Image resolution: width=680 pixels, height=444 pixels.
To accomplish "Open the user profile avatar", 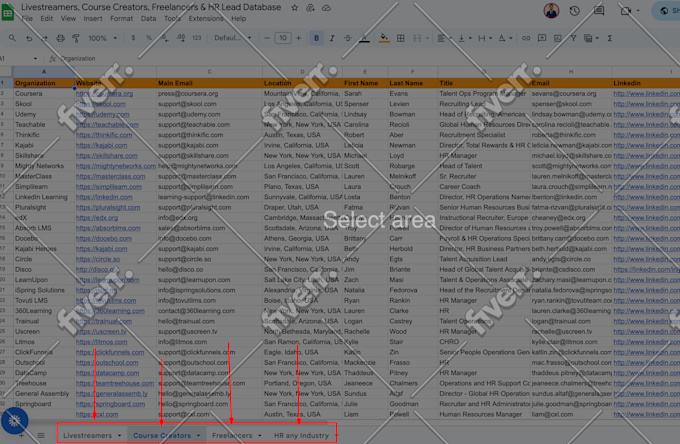I will point(551,11).
